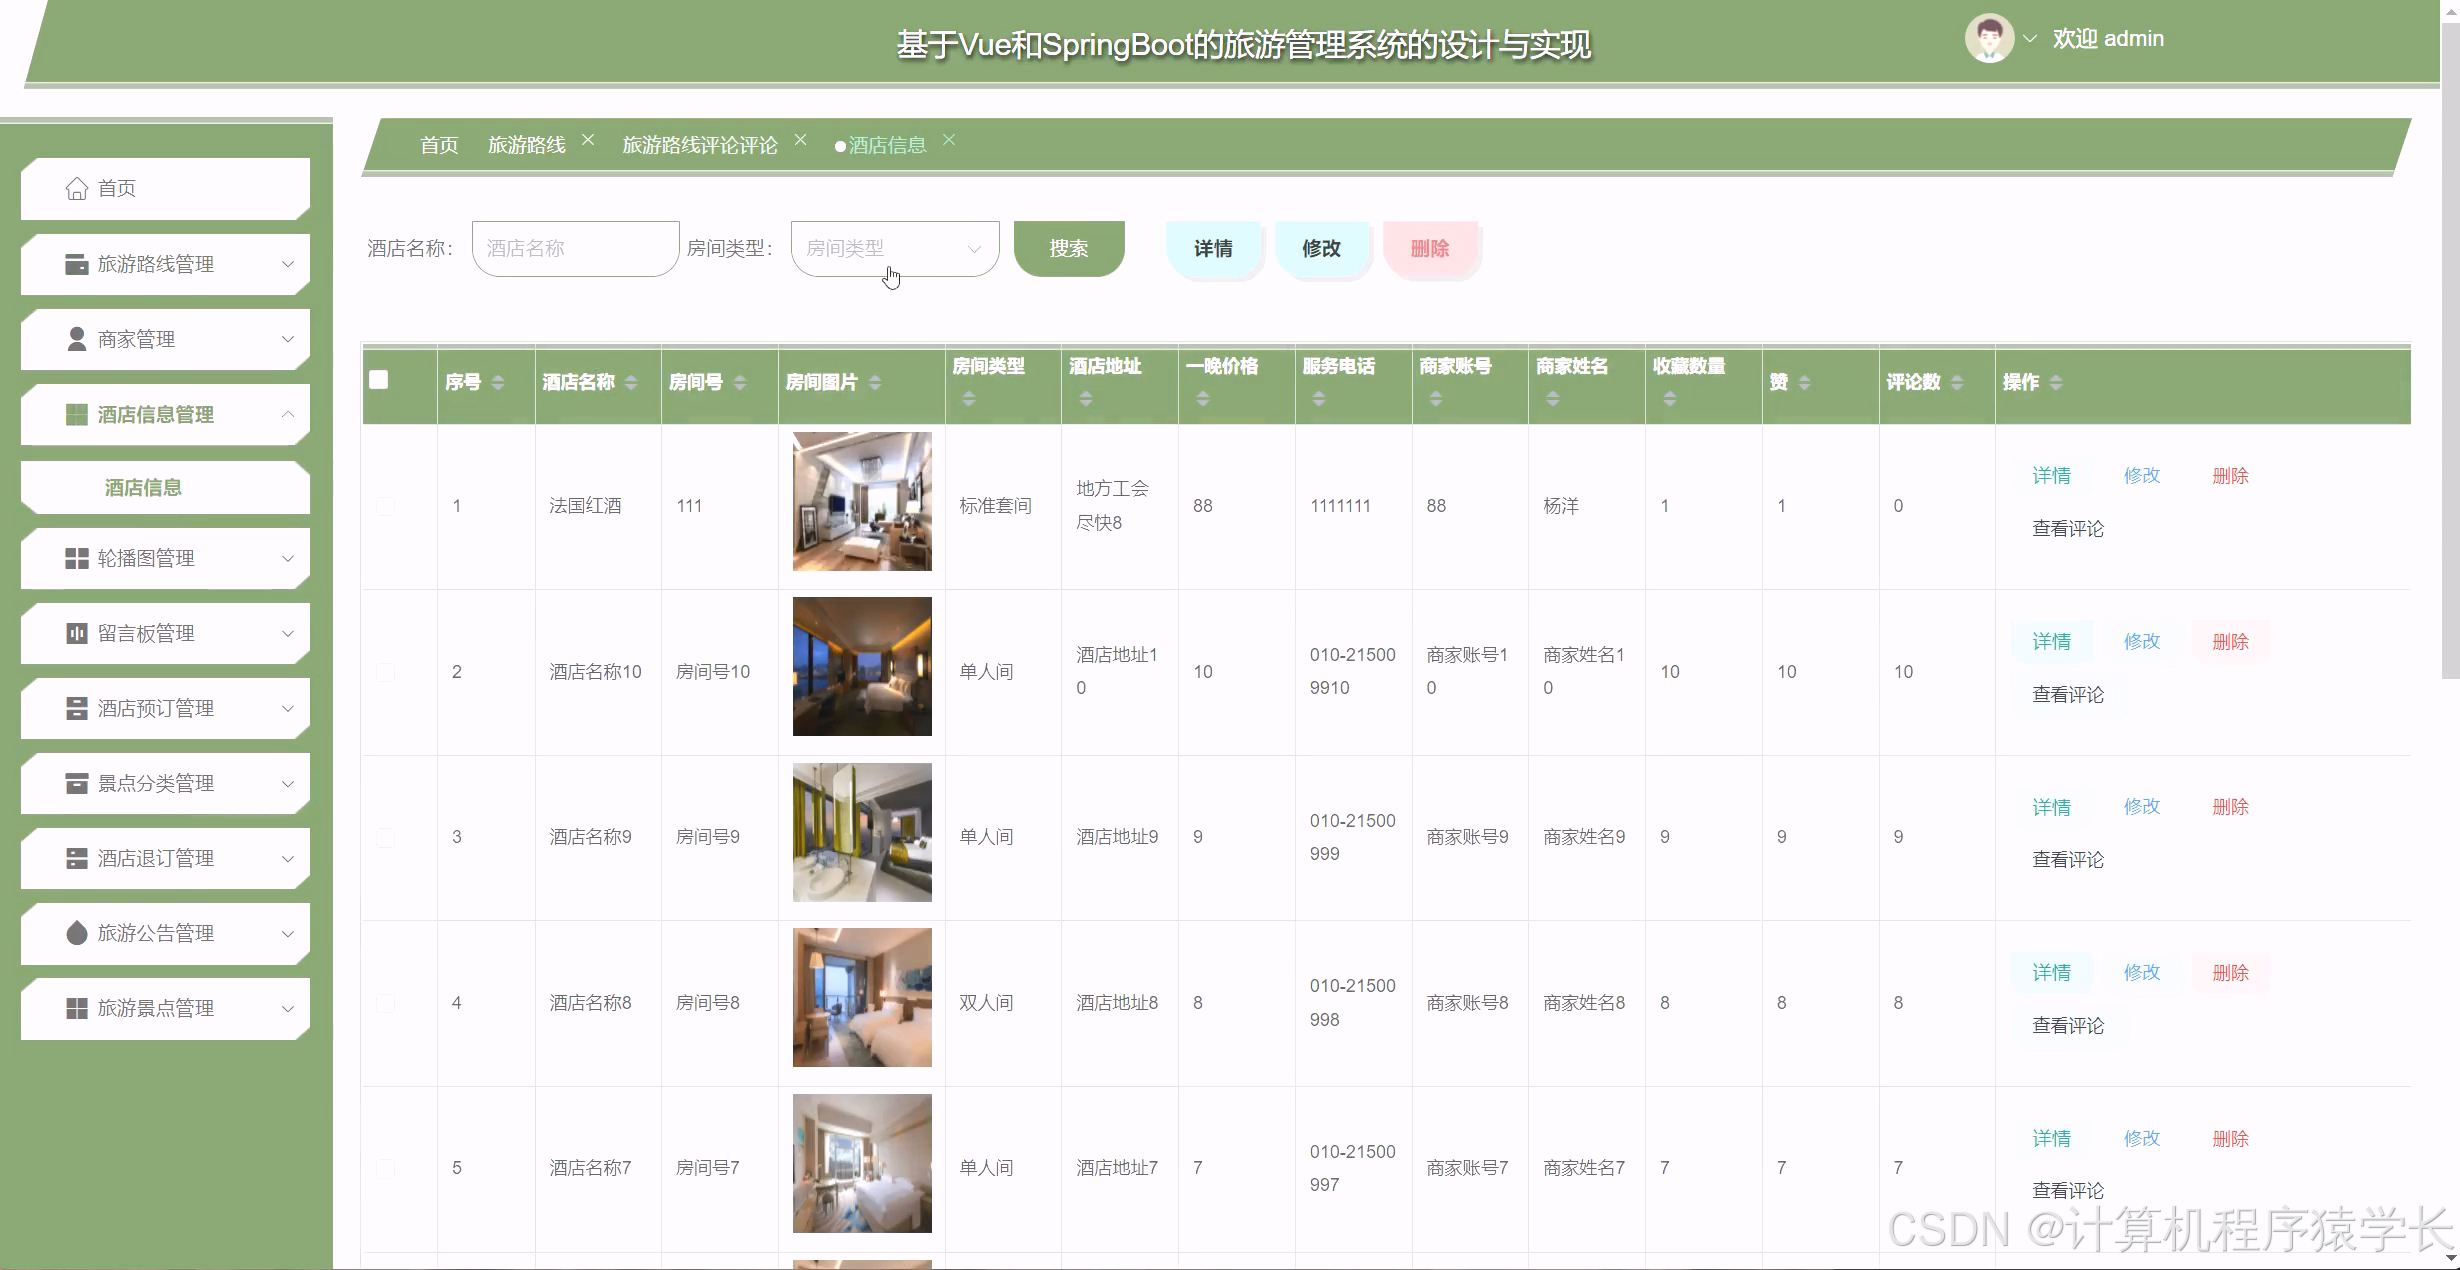Click the 商家管理 person icon
This screenshot has width=2460, height=1270.
76,339
